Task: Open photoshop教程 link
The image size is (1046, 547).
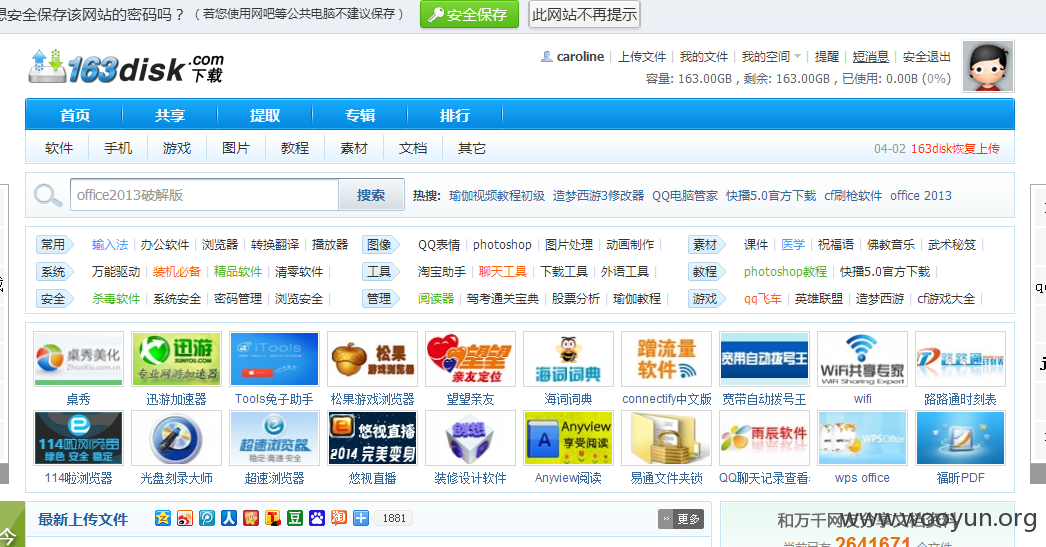Action: click(x=785, y=271)
